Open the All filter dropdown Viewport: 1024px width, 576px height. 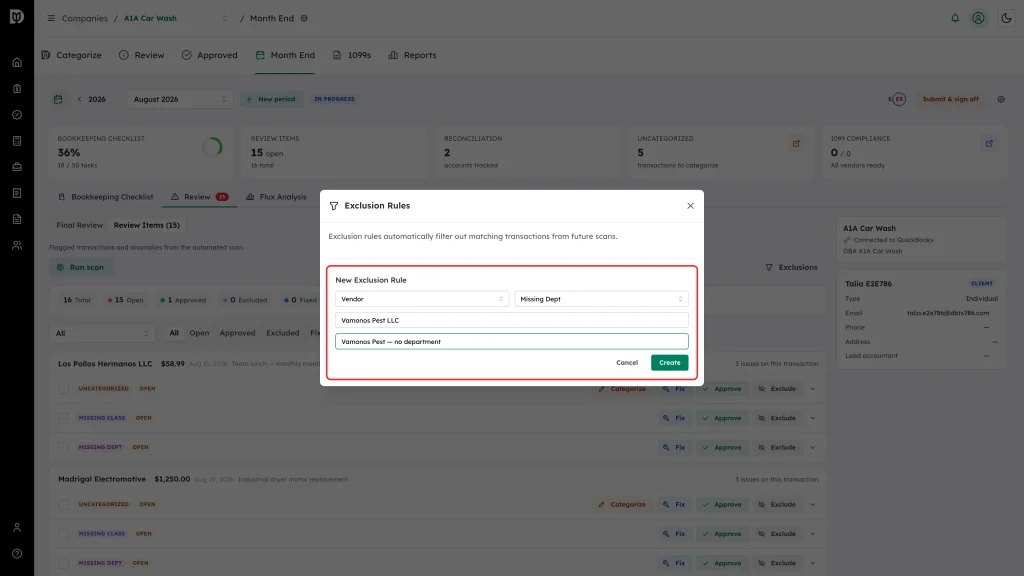[102, 333]
